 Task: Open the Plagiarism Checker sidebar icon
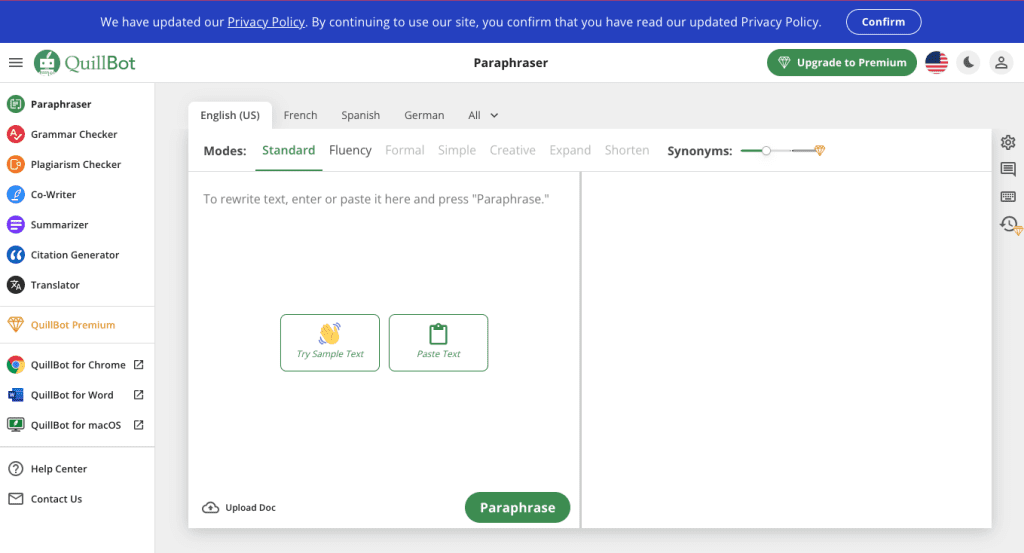click(x=15, y=164)
